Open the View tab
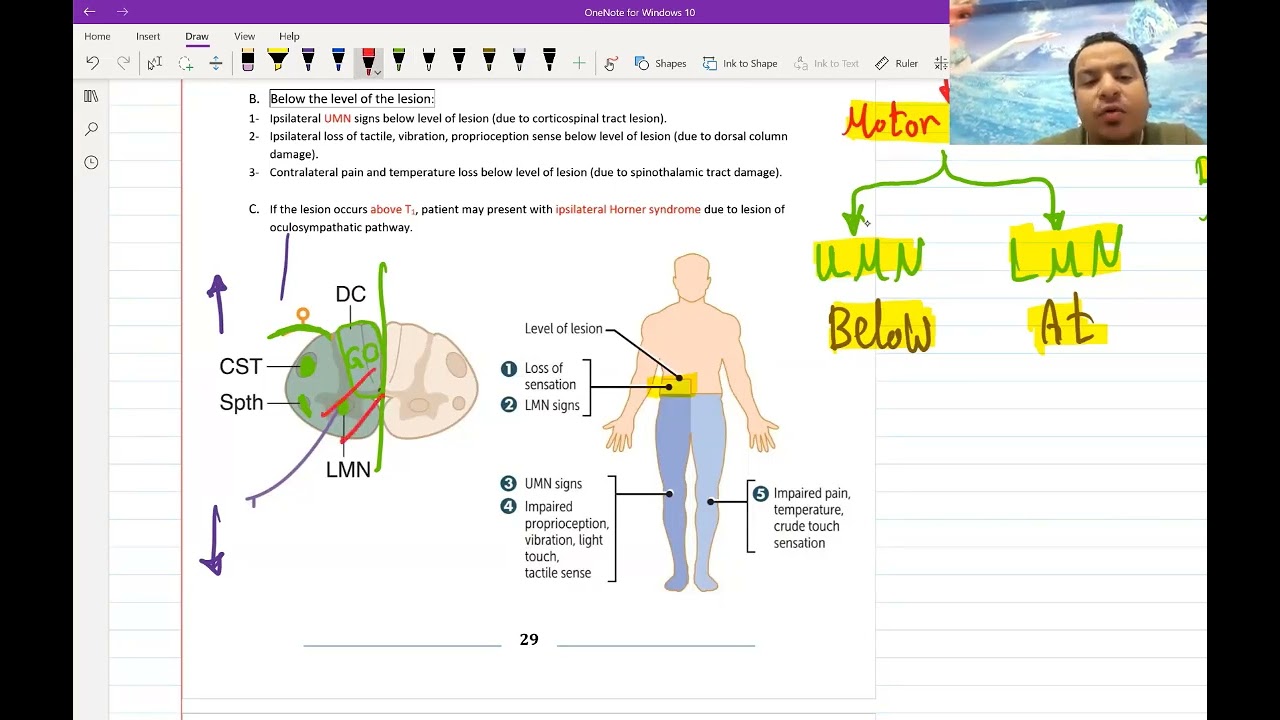This screenshot has height=720, width=1280. 244,36
